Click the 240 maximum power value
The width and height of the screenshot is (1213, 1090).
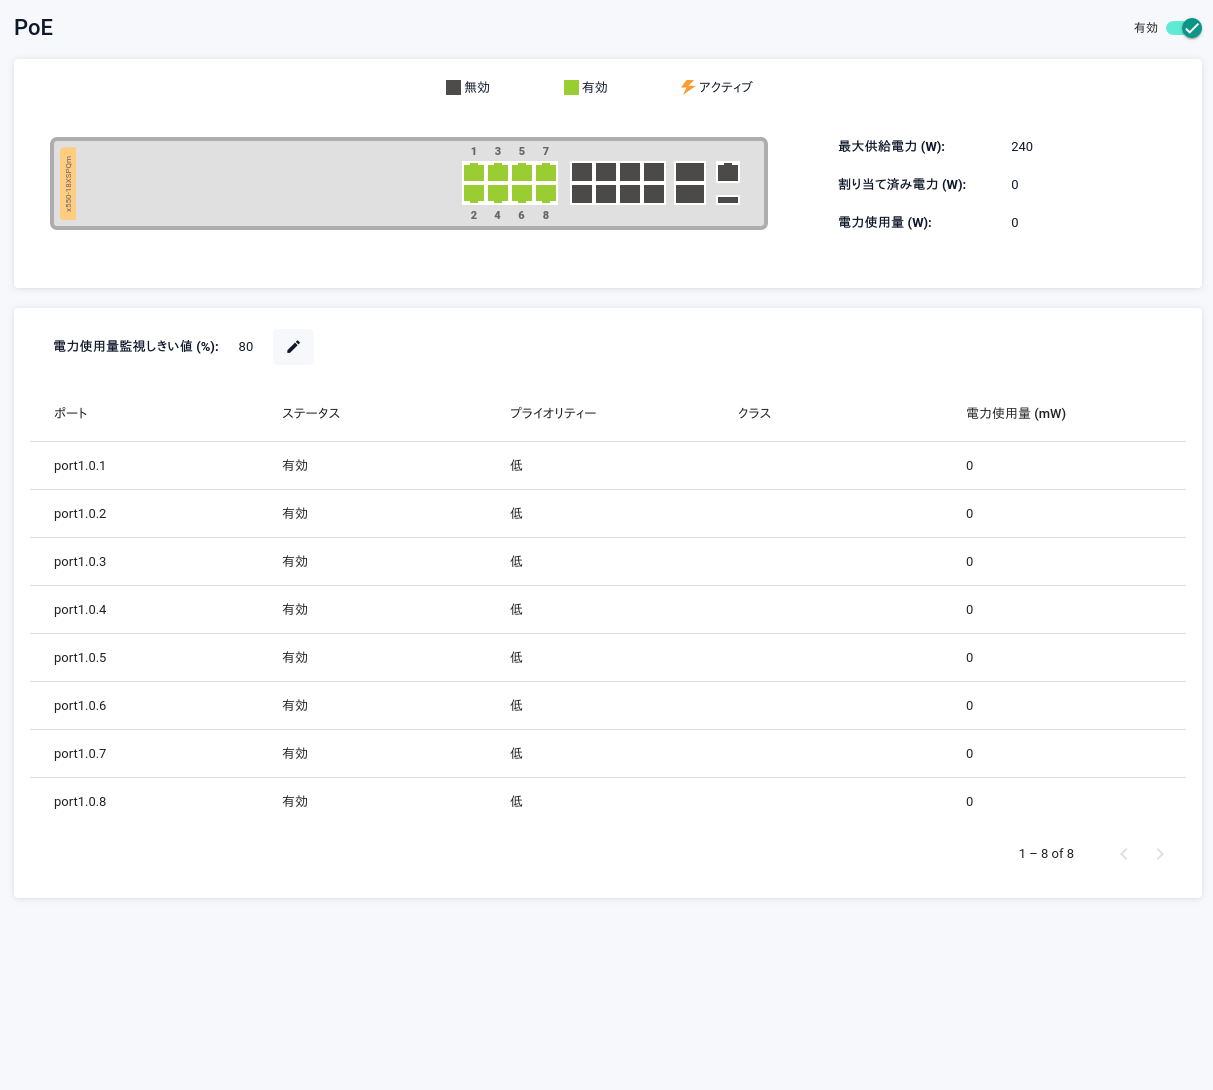click(1022, 147)
